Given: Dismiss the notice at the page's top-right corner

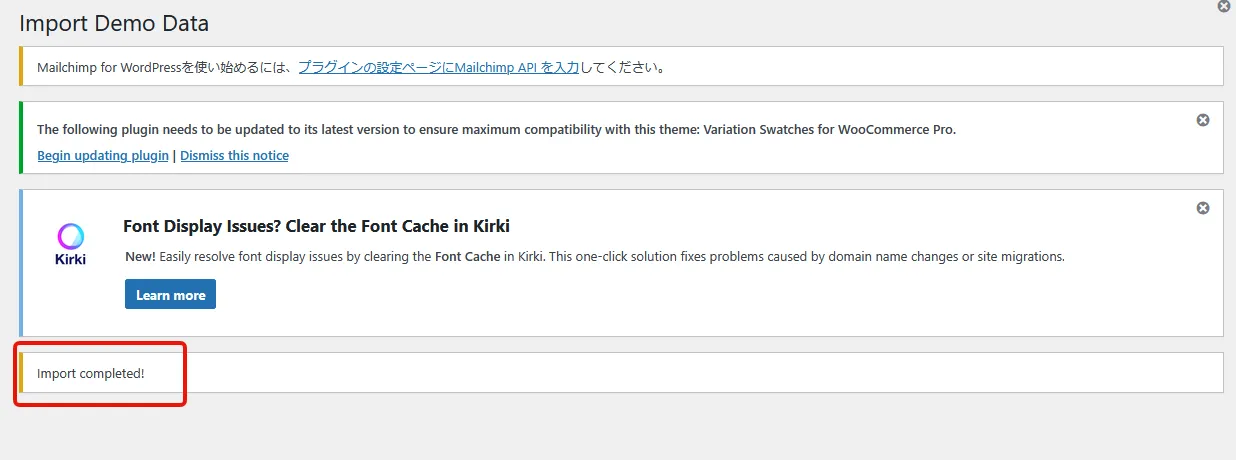Looking at the screenshot, I should tap(1224, 6).
